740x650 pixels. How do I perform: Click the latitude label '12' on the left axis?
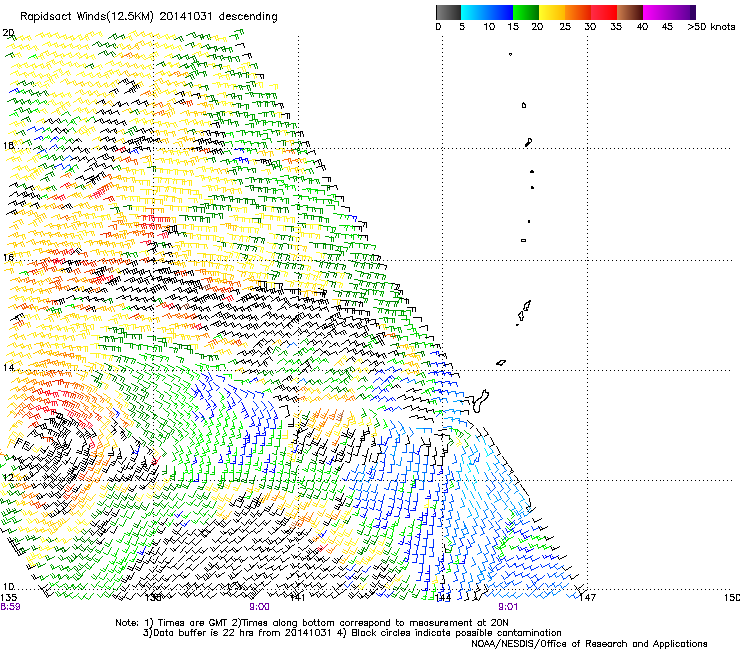pos(8,477)
